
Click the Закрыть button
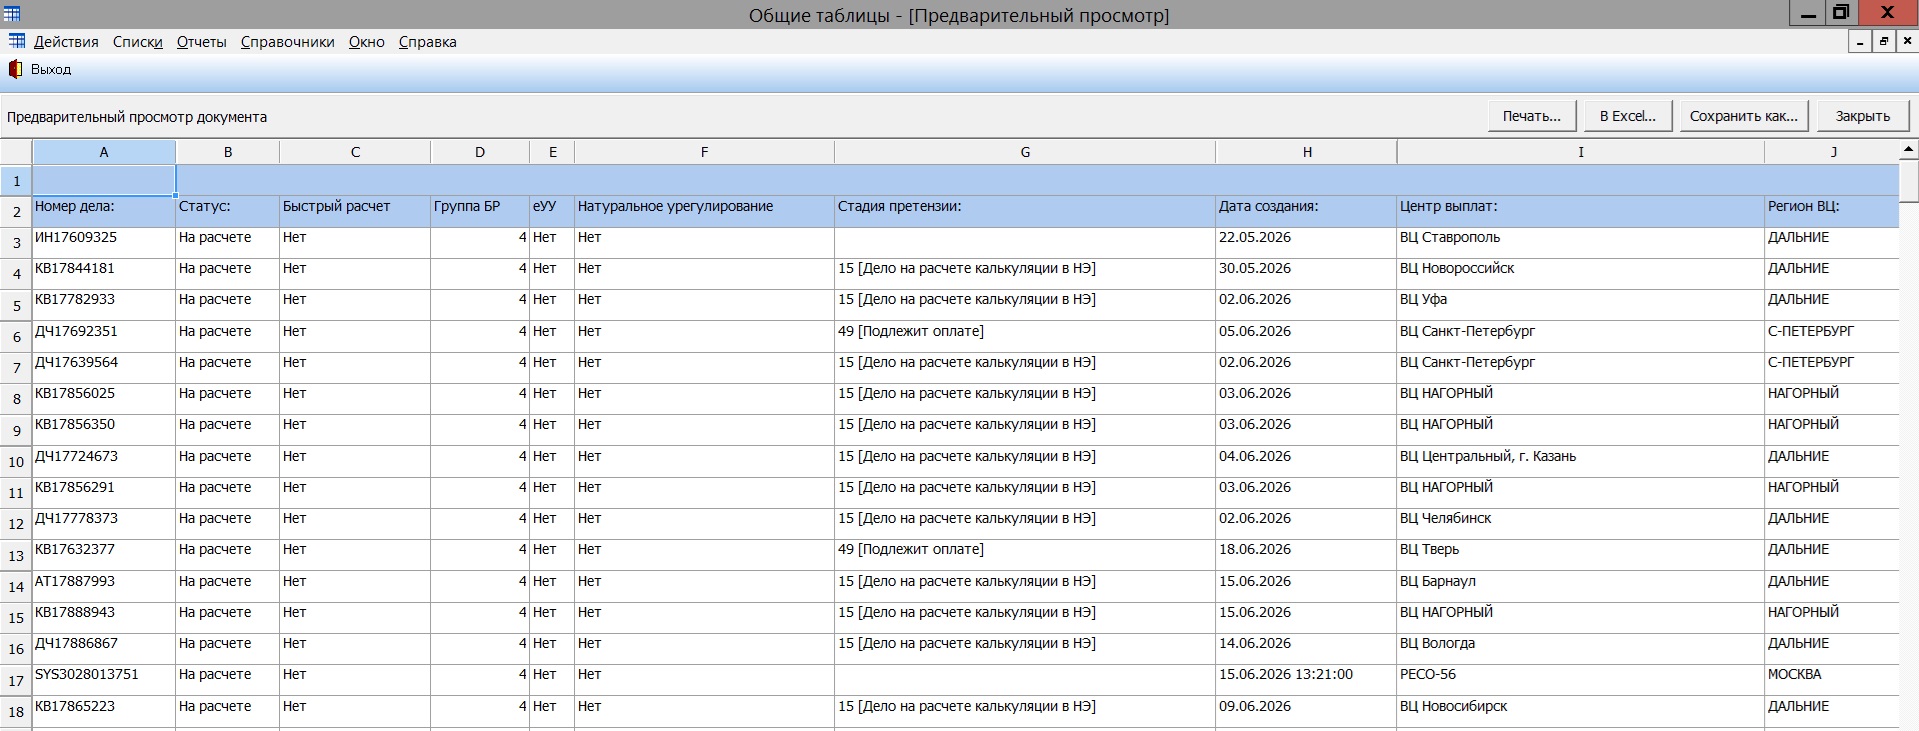pyautogui.click(x=1863, y=116)
